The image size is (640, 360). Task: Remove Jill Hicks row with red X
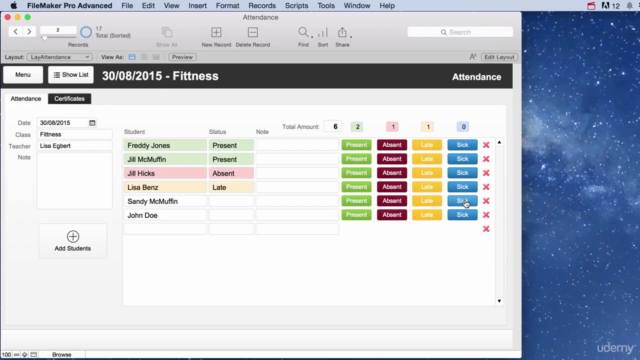pos(486,173)
